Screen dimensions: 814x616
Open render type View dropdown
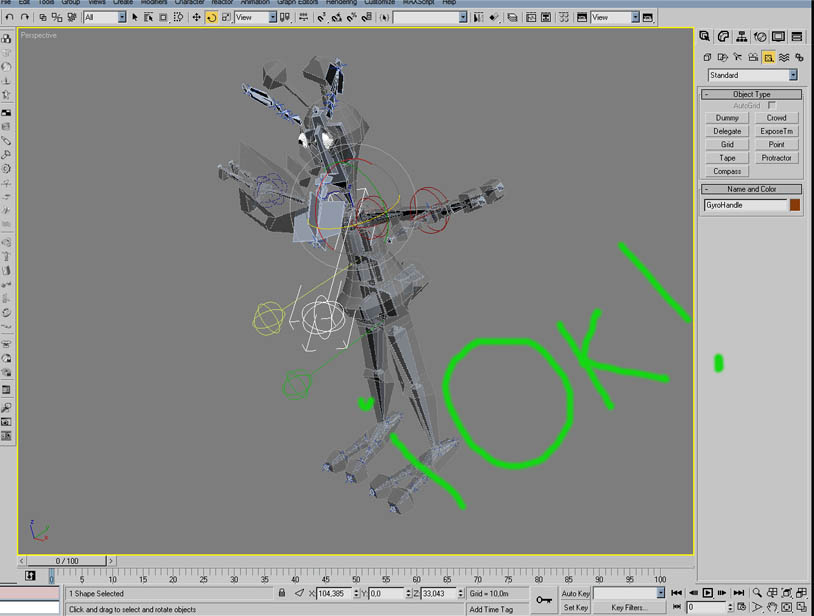click(635, 17)
